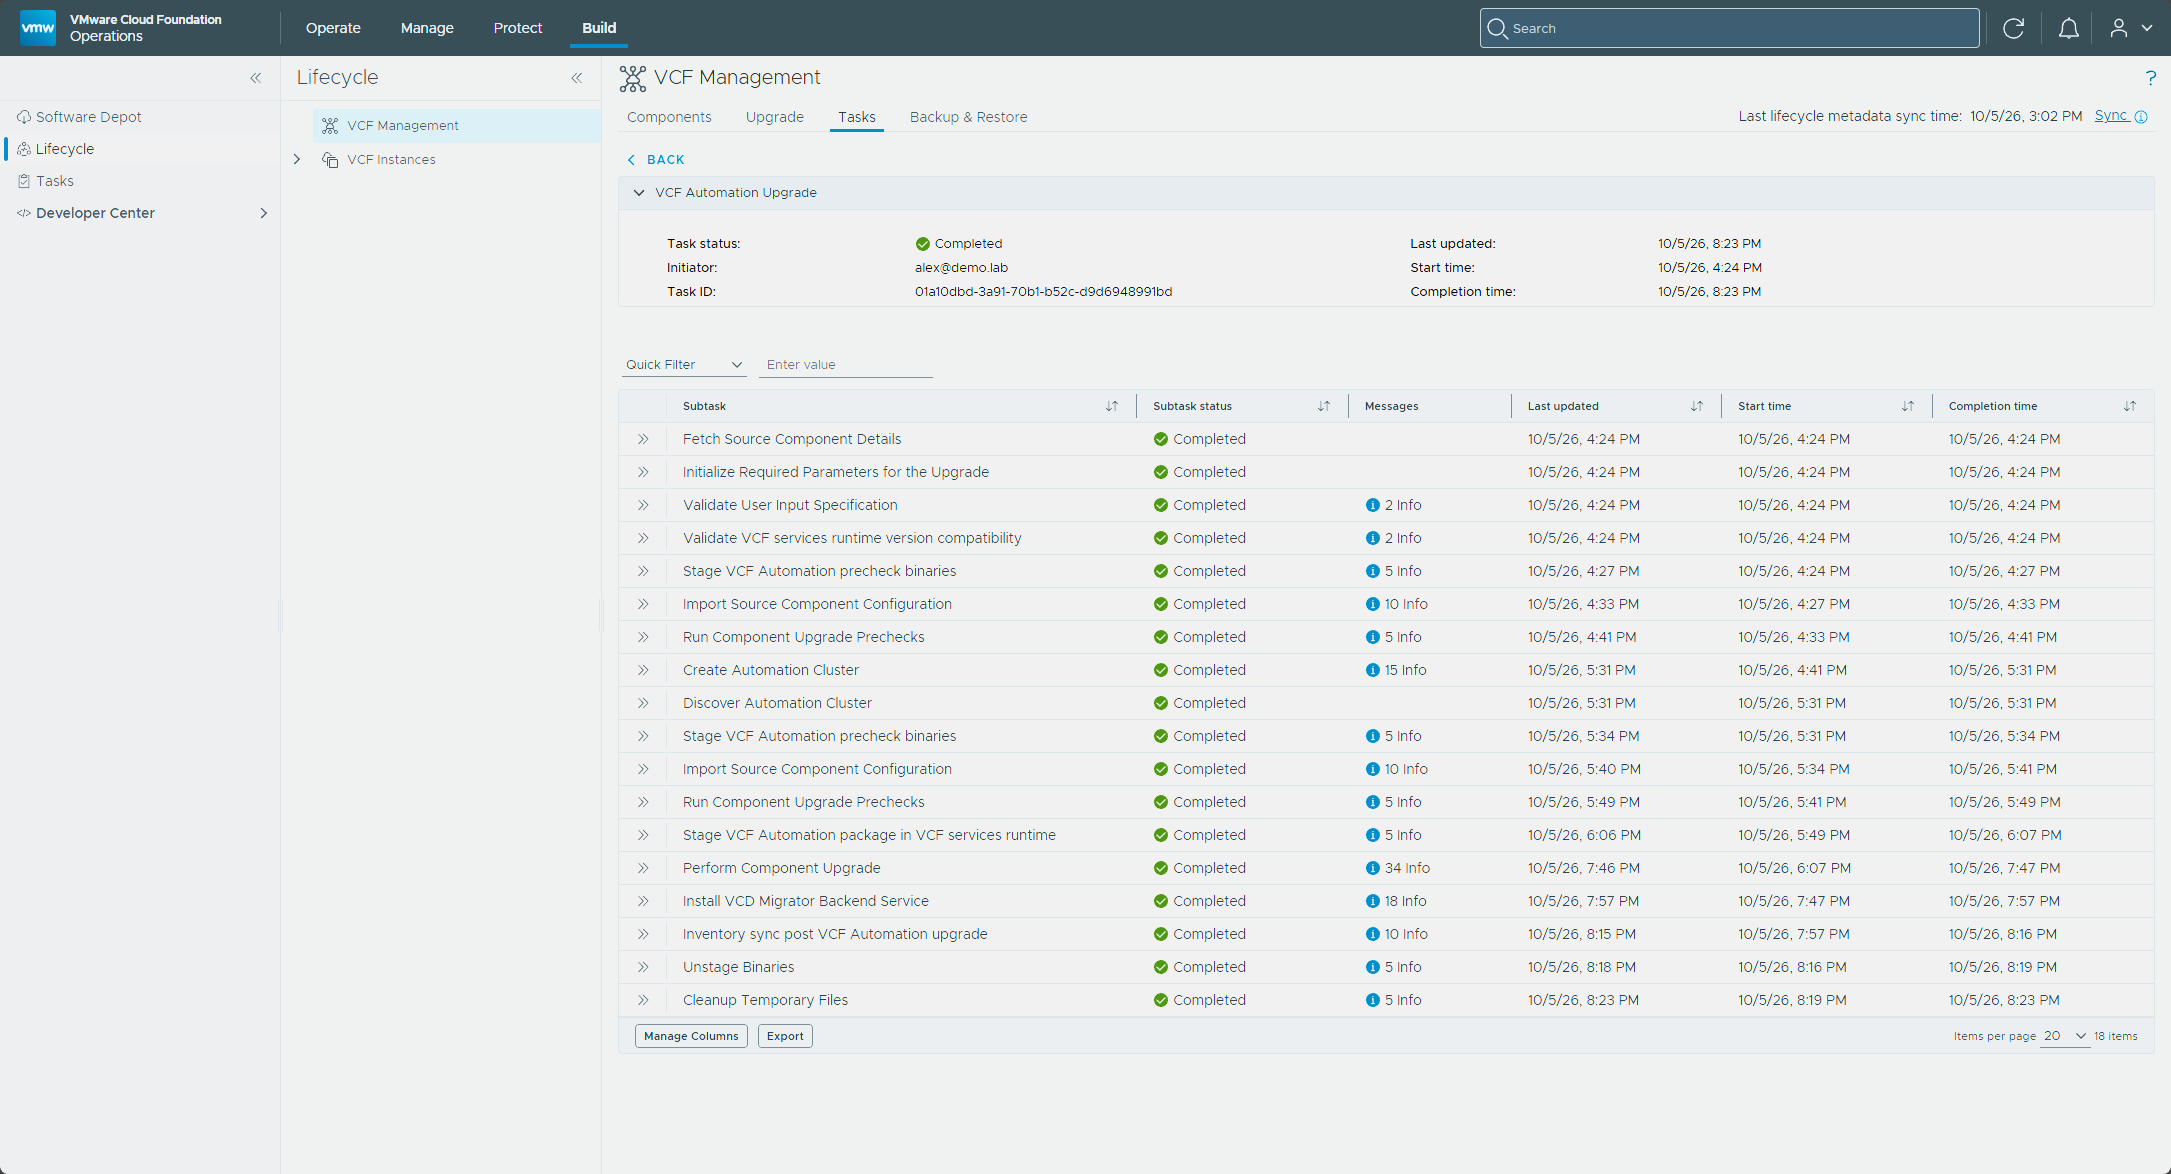Click info icon for Install VCD Migrator
Image resolution: width=2171 pixels, height=1174 pixels.
tap(1373, 901)
